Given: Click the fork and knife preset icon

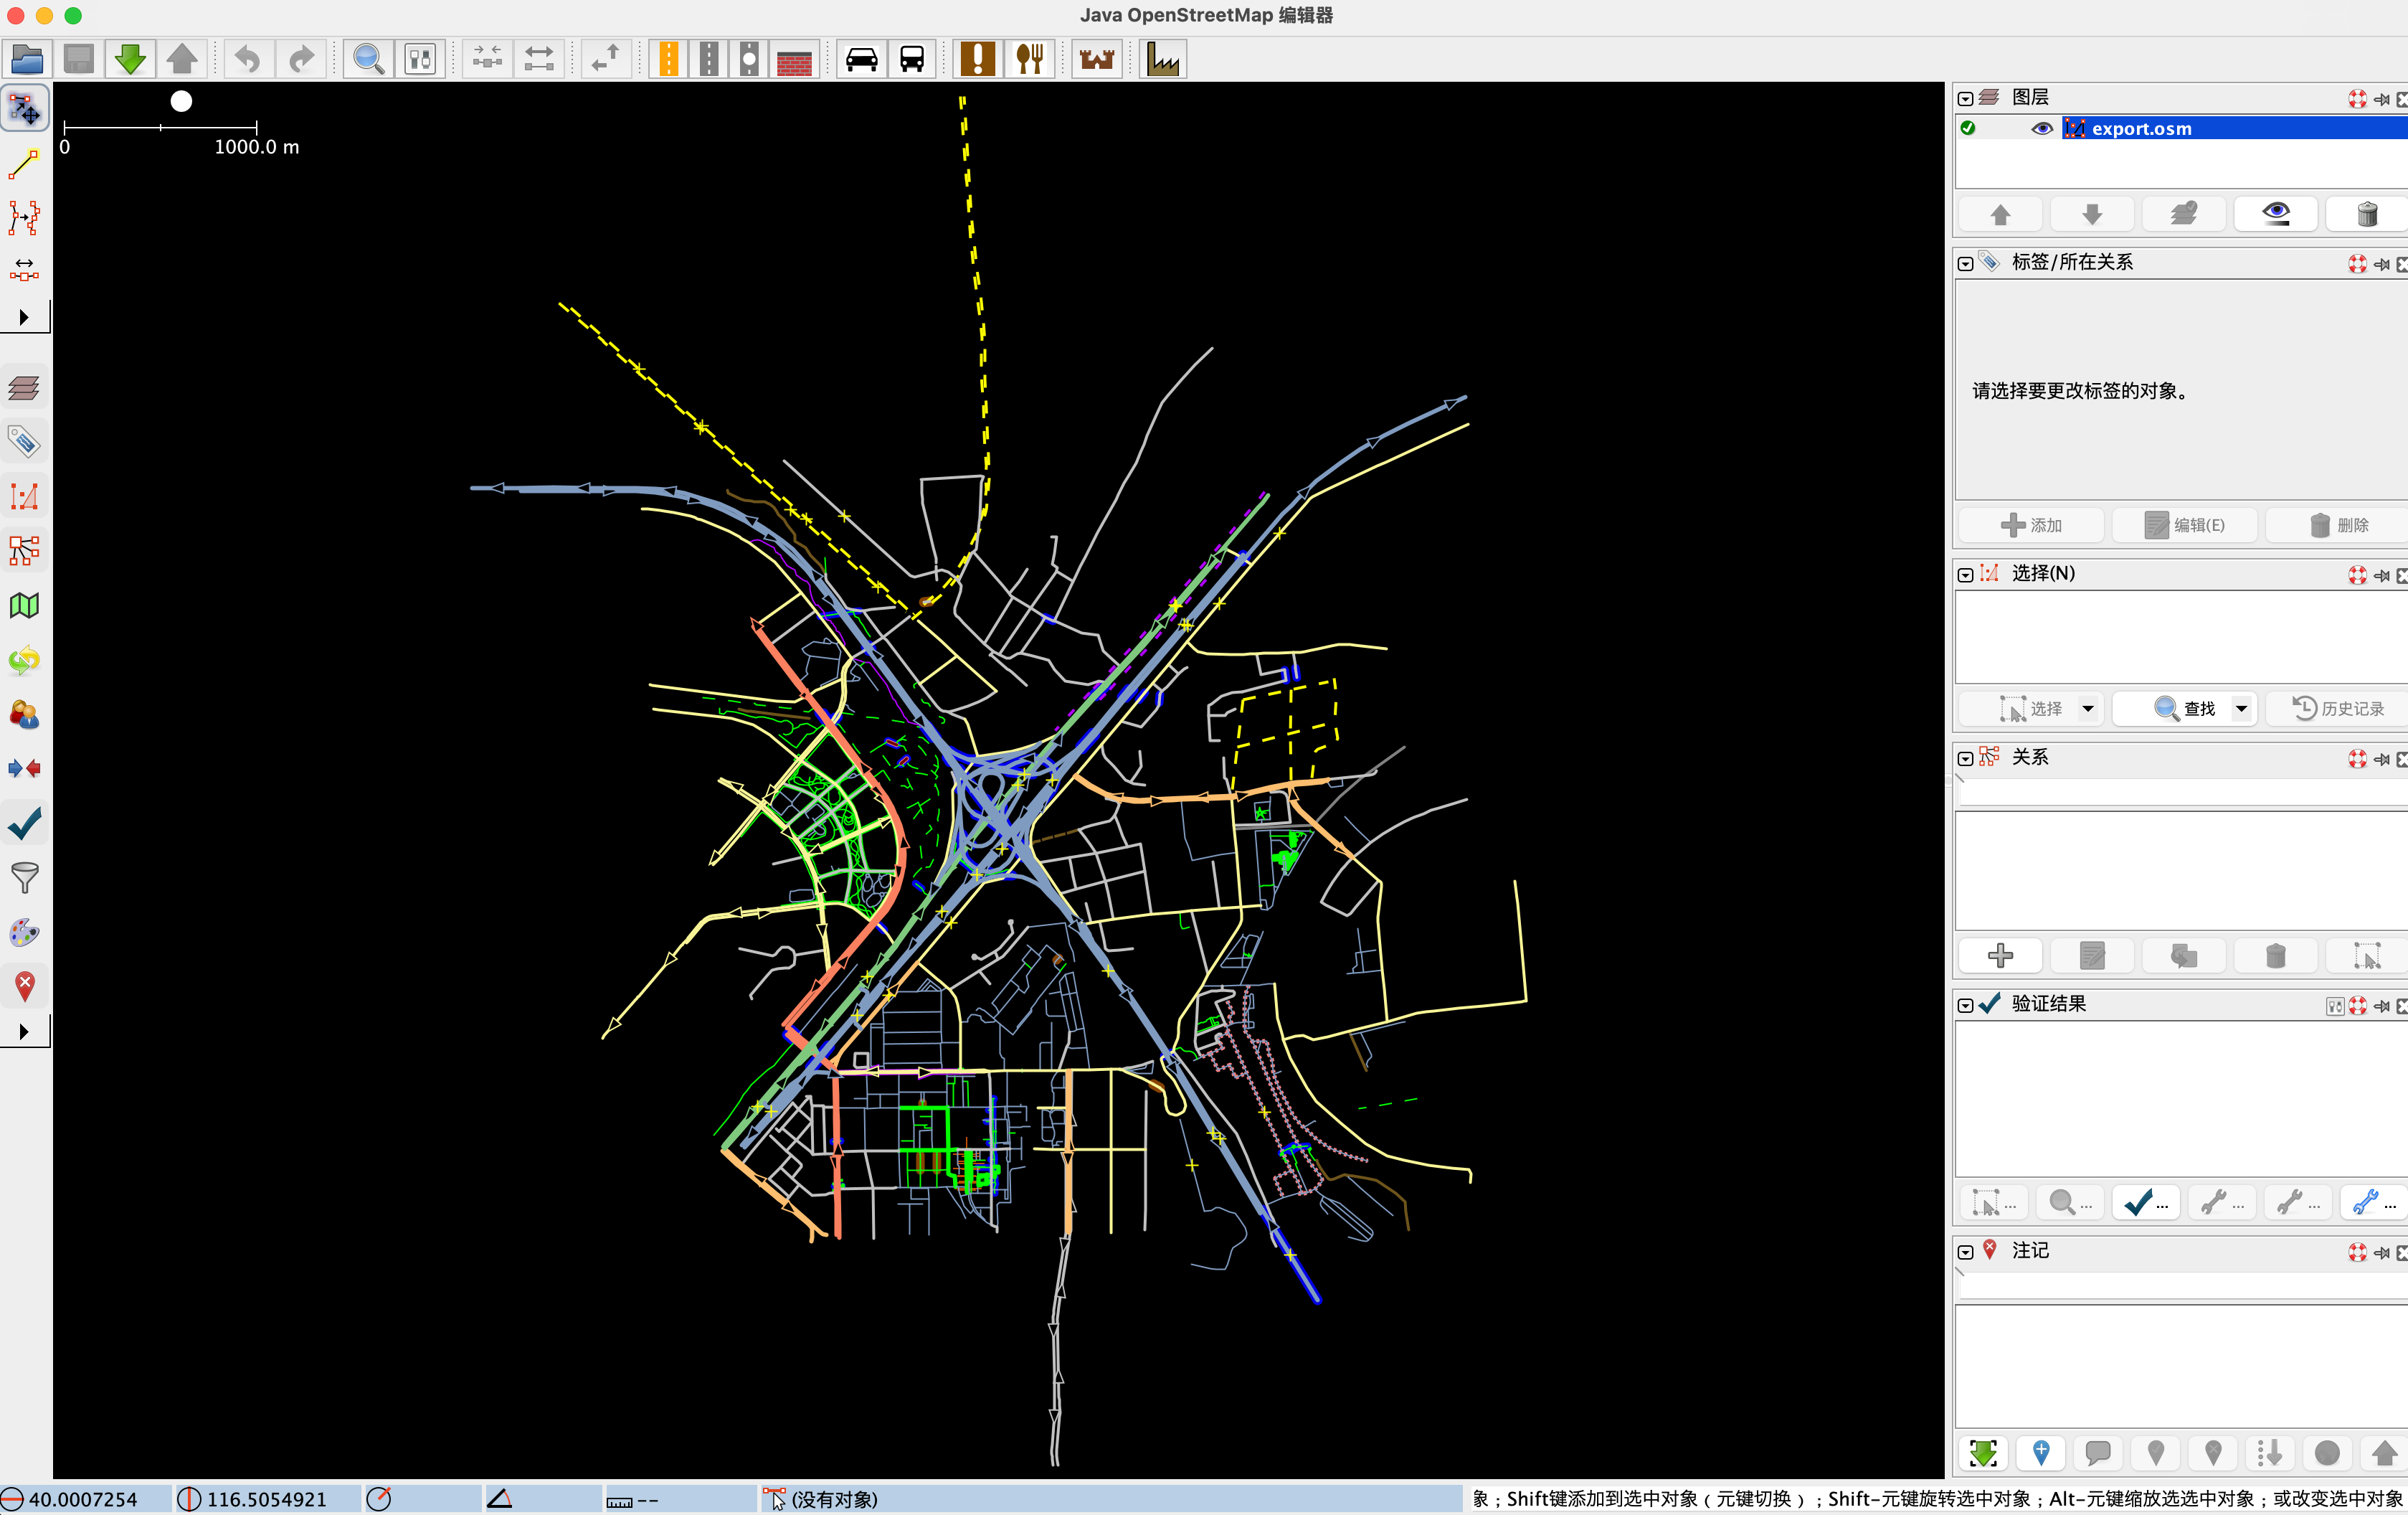Looking at the screenshot, I should pos(1030,59).
